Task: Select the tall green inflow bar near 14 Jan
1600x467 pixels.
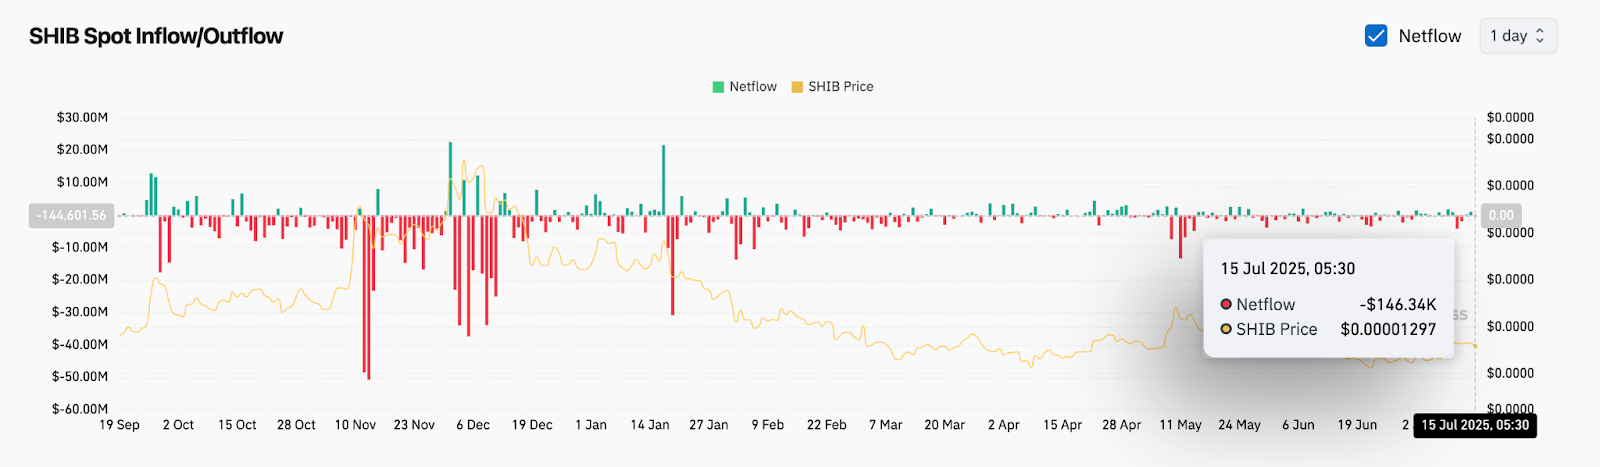Action: pyautogui.click(x=663, y=180)
